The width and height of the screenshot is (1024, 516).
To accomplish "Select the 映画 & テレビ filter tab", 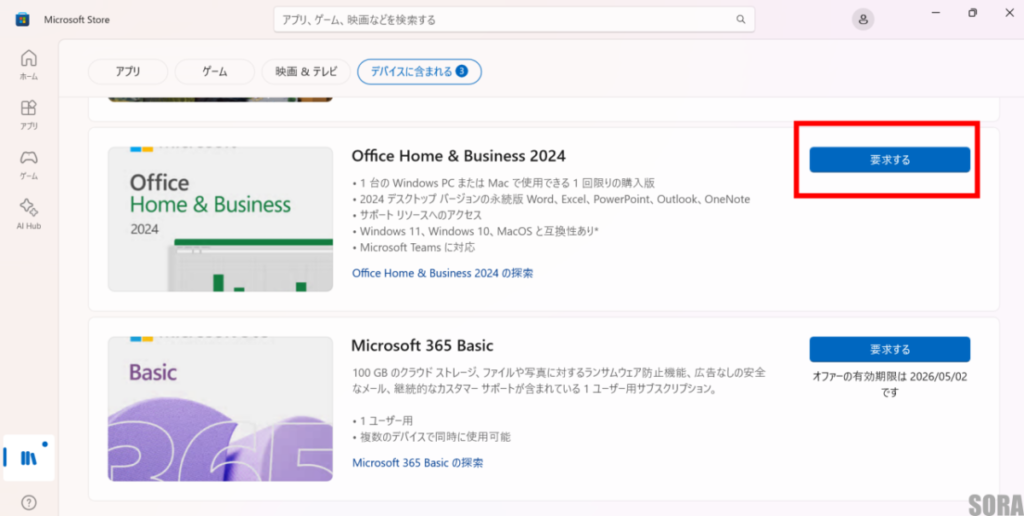I will (306, 72).
